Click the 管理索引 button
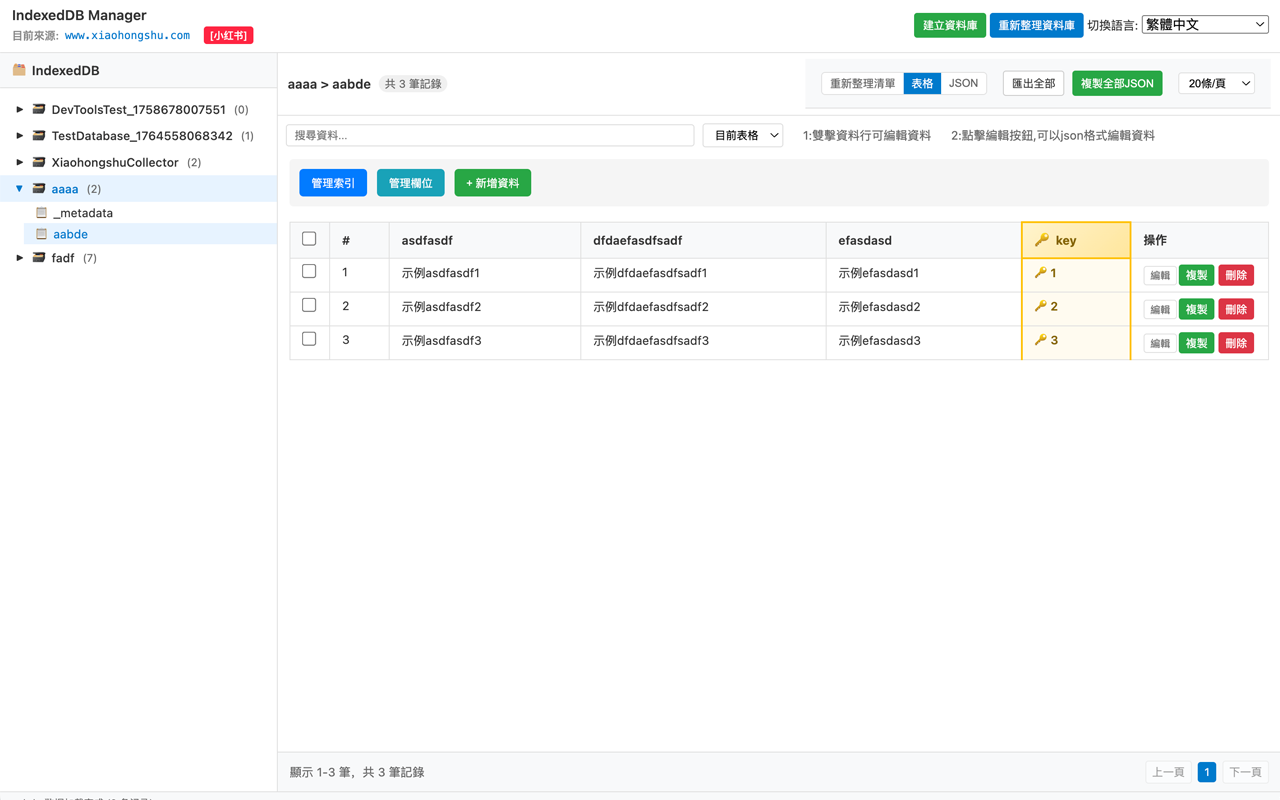Image resolution: width=1280 pixels, height=800 pixels. [x=333, y=183]
